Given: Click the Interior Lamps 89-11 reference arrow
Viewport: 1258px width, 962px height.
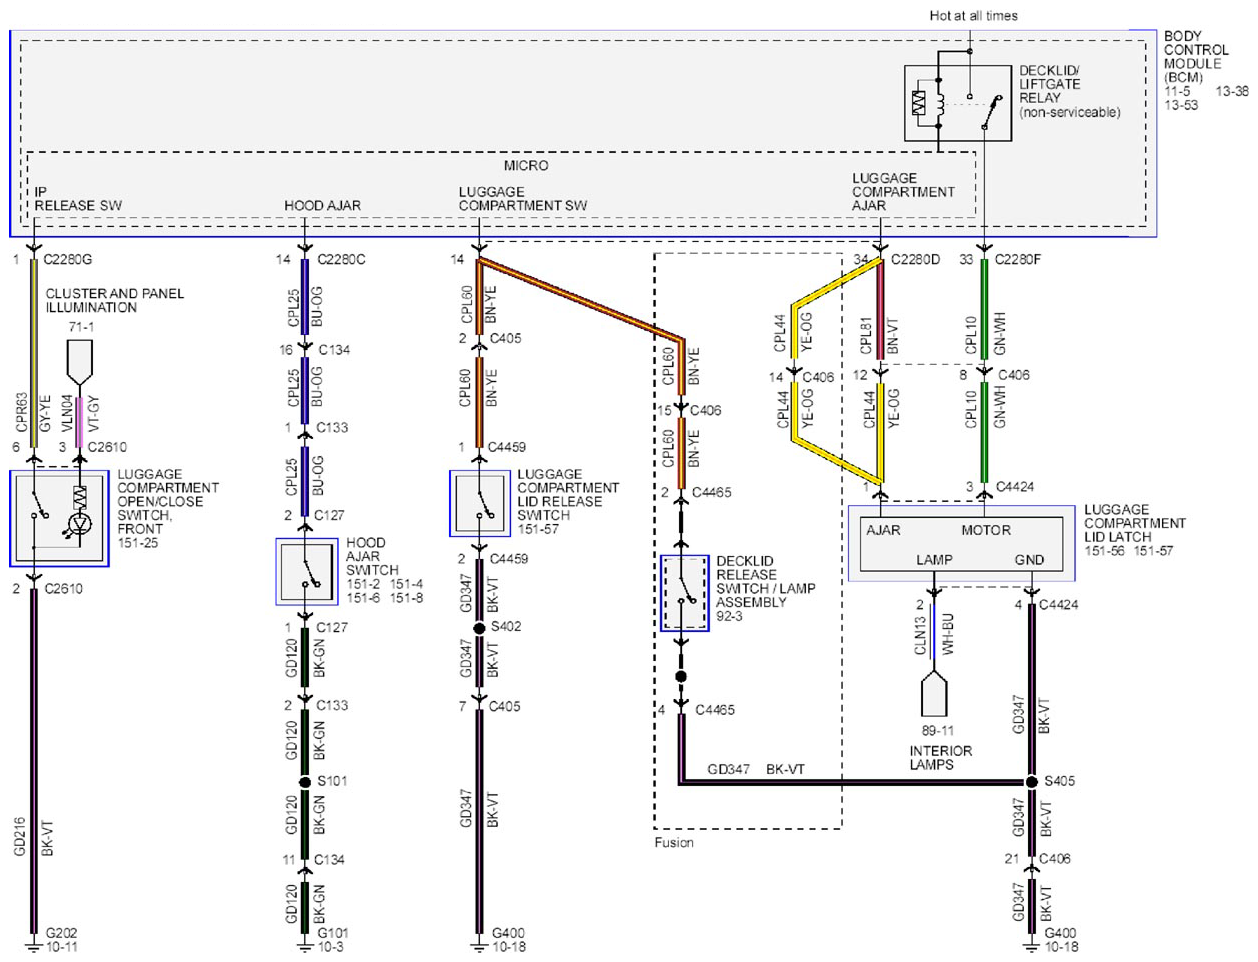Looking at the screenshot, I should click(x=934, y=693).
